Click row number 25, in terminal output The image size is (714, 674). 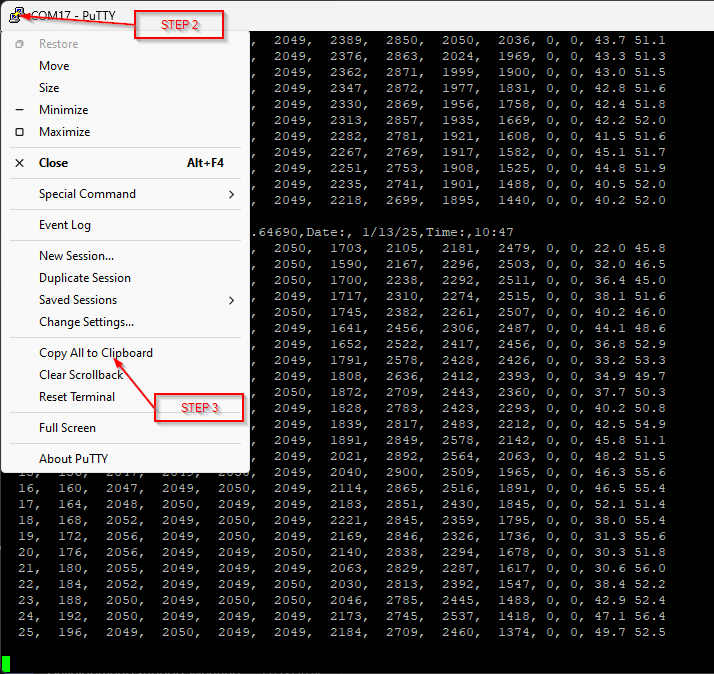point(29,632)
